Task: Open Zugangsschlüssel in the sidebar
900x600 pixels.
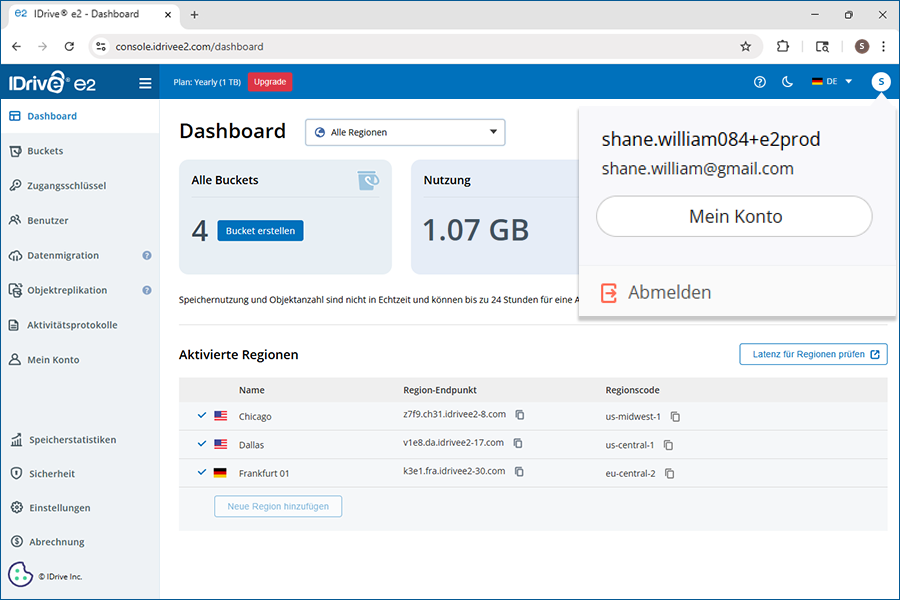Action: (66, 186)
